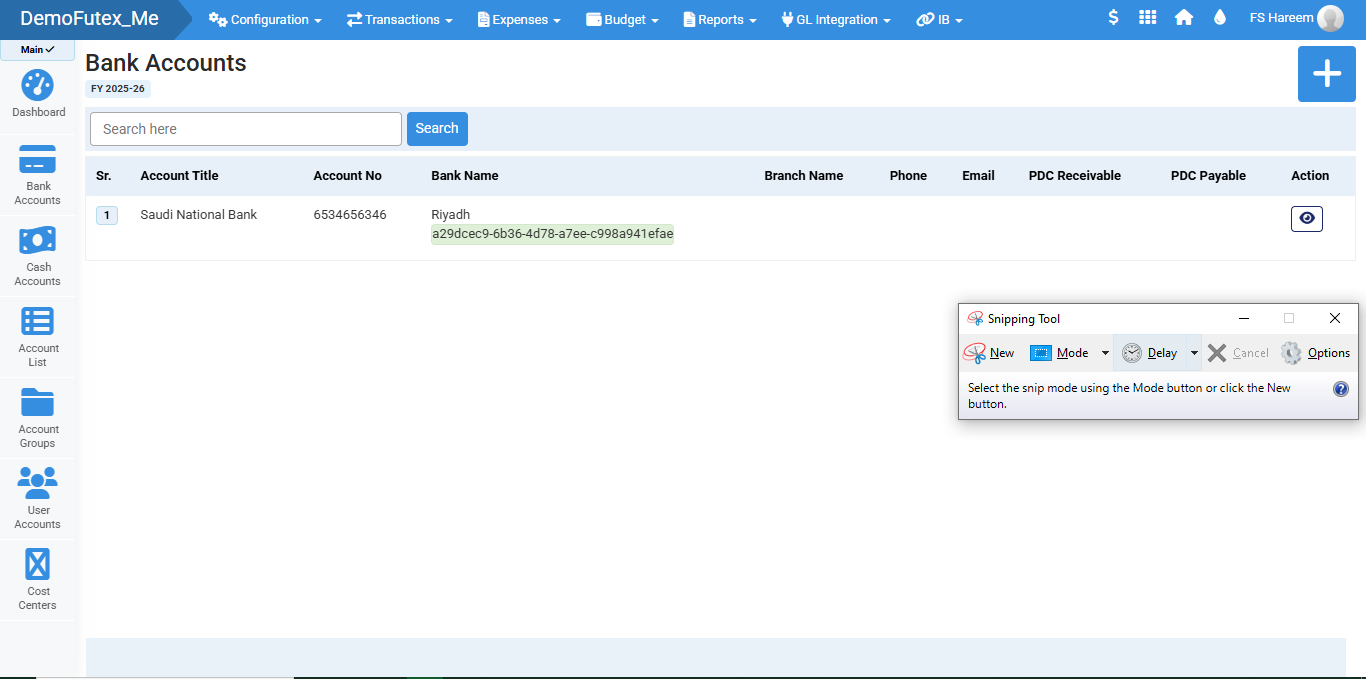This screenshot has width=1366, height=679.
Task: Expand the Transactions dropdown menu
Action: coord(399,20)
